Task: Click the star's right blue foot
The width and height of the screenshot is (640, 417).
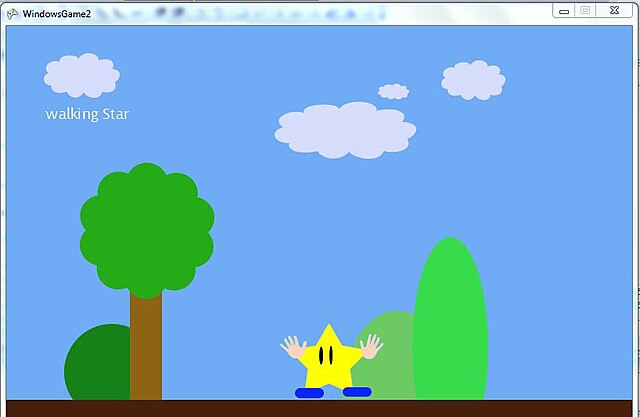Action: tap(357, 392)
